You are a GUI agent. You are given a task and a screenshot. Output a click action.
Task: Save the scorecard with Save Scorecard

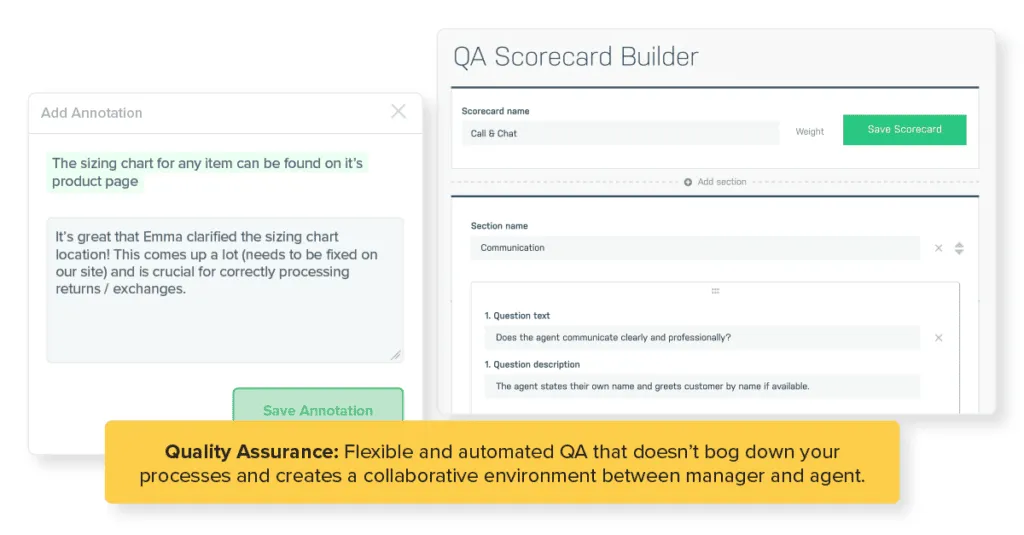click(904, 130)
